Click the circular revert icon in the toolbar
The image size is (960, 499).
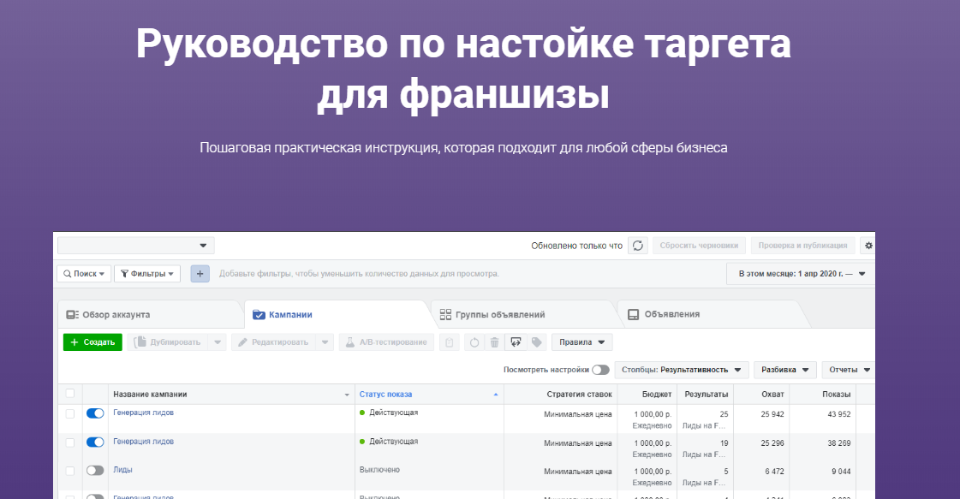coord(474,342)
